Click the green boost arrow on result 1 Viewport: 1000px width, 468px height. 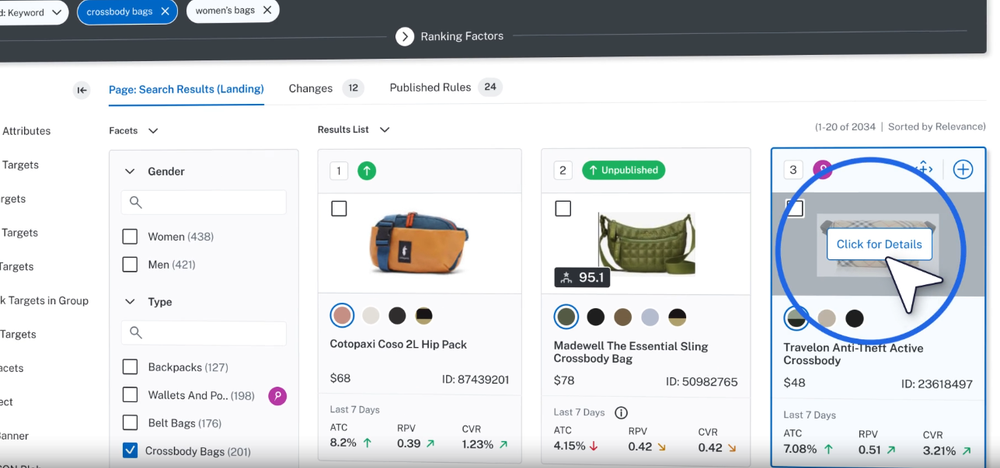click(x=367, y=170)
